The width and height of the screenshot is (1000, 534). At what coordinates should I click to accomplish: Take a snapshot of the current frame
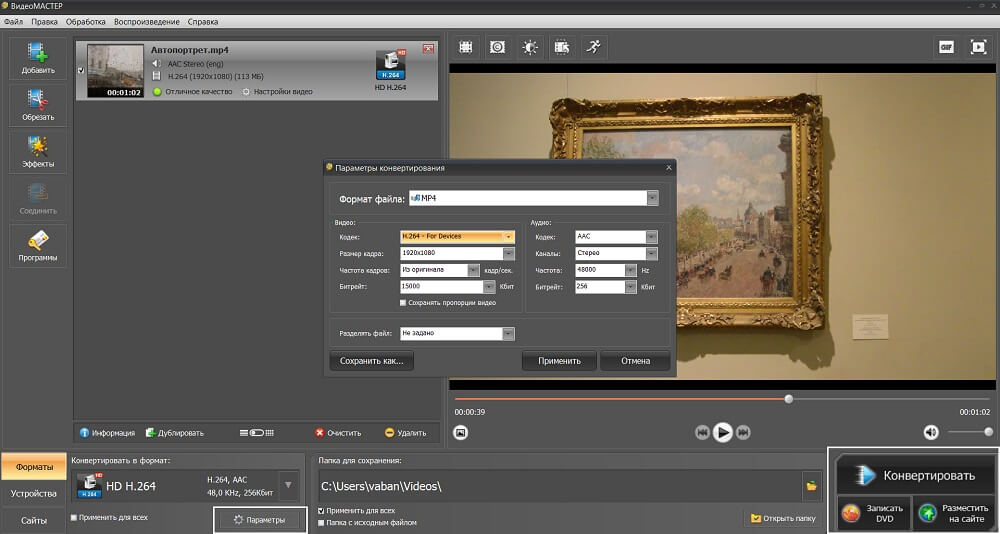tap(460, 433)
